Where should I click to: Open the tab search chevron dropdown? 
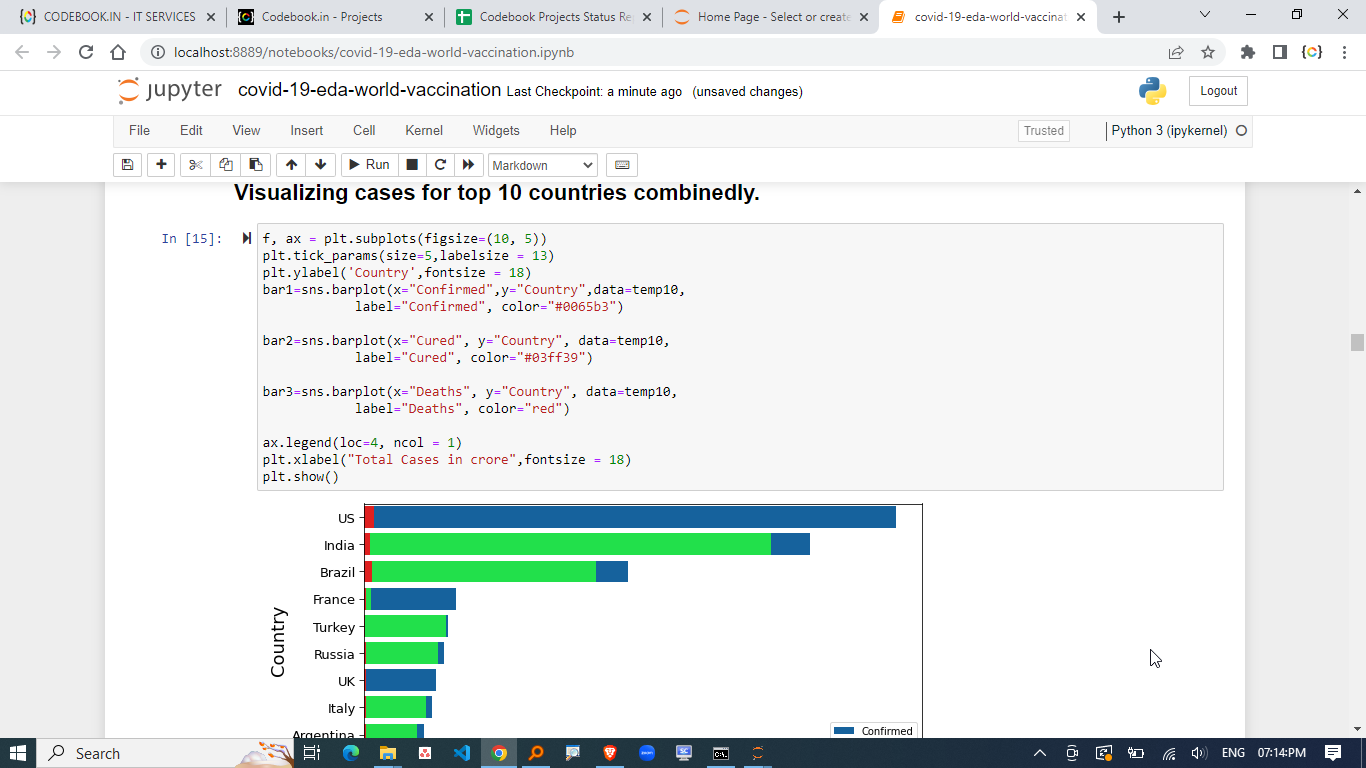point(1204,15)
